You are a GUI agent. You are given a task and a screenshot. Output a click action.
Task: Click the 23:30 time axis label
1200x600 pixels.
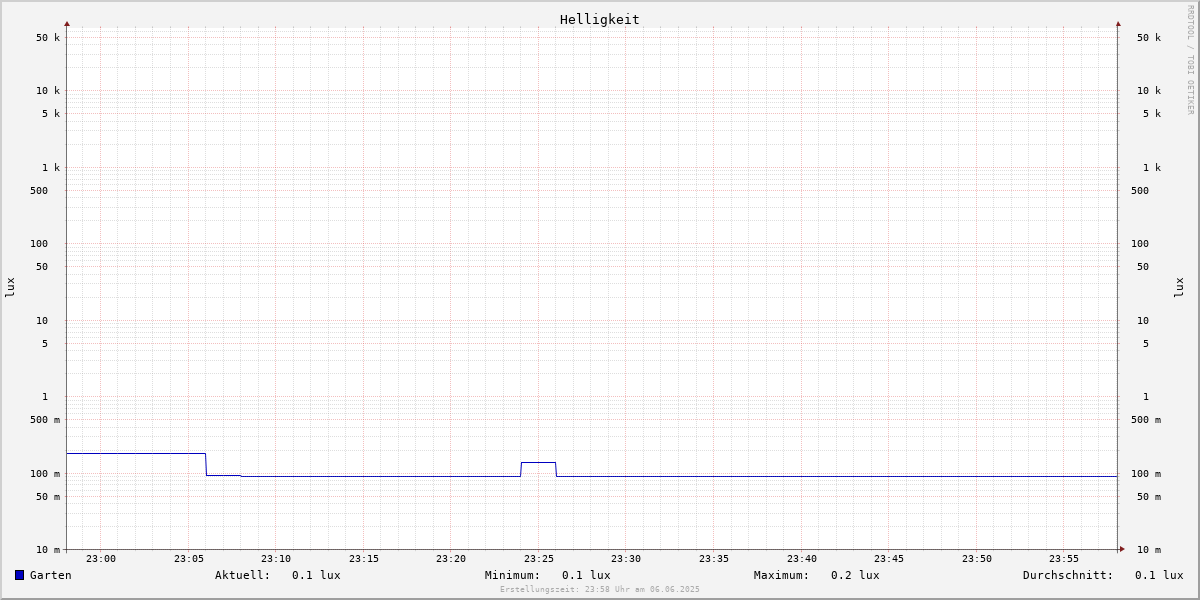pyautogui.click(x=626, y=559)
